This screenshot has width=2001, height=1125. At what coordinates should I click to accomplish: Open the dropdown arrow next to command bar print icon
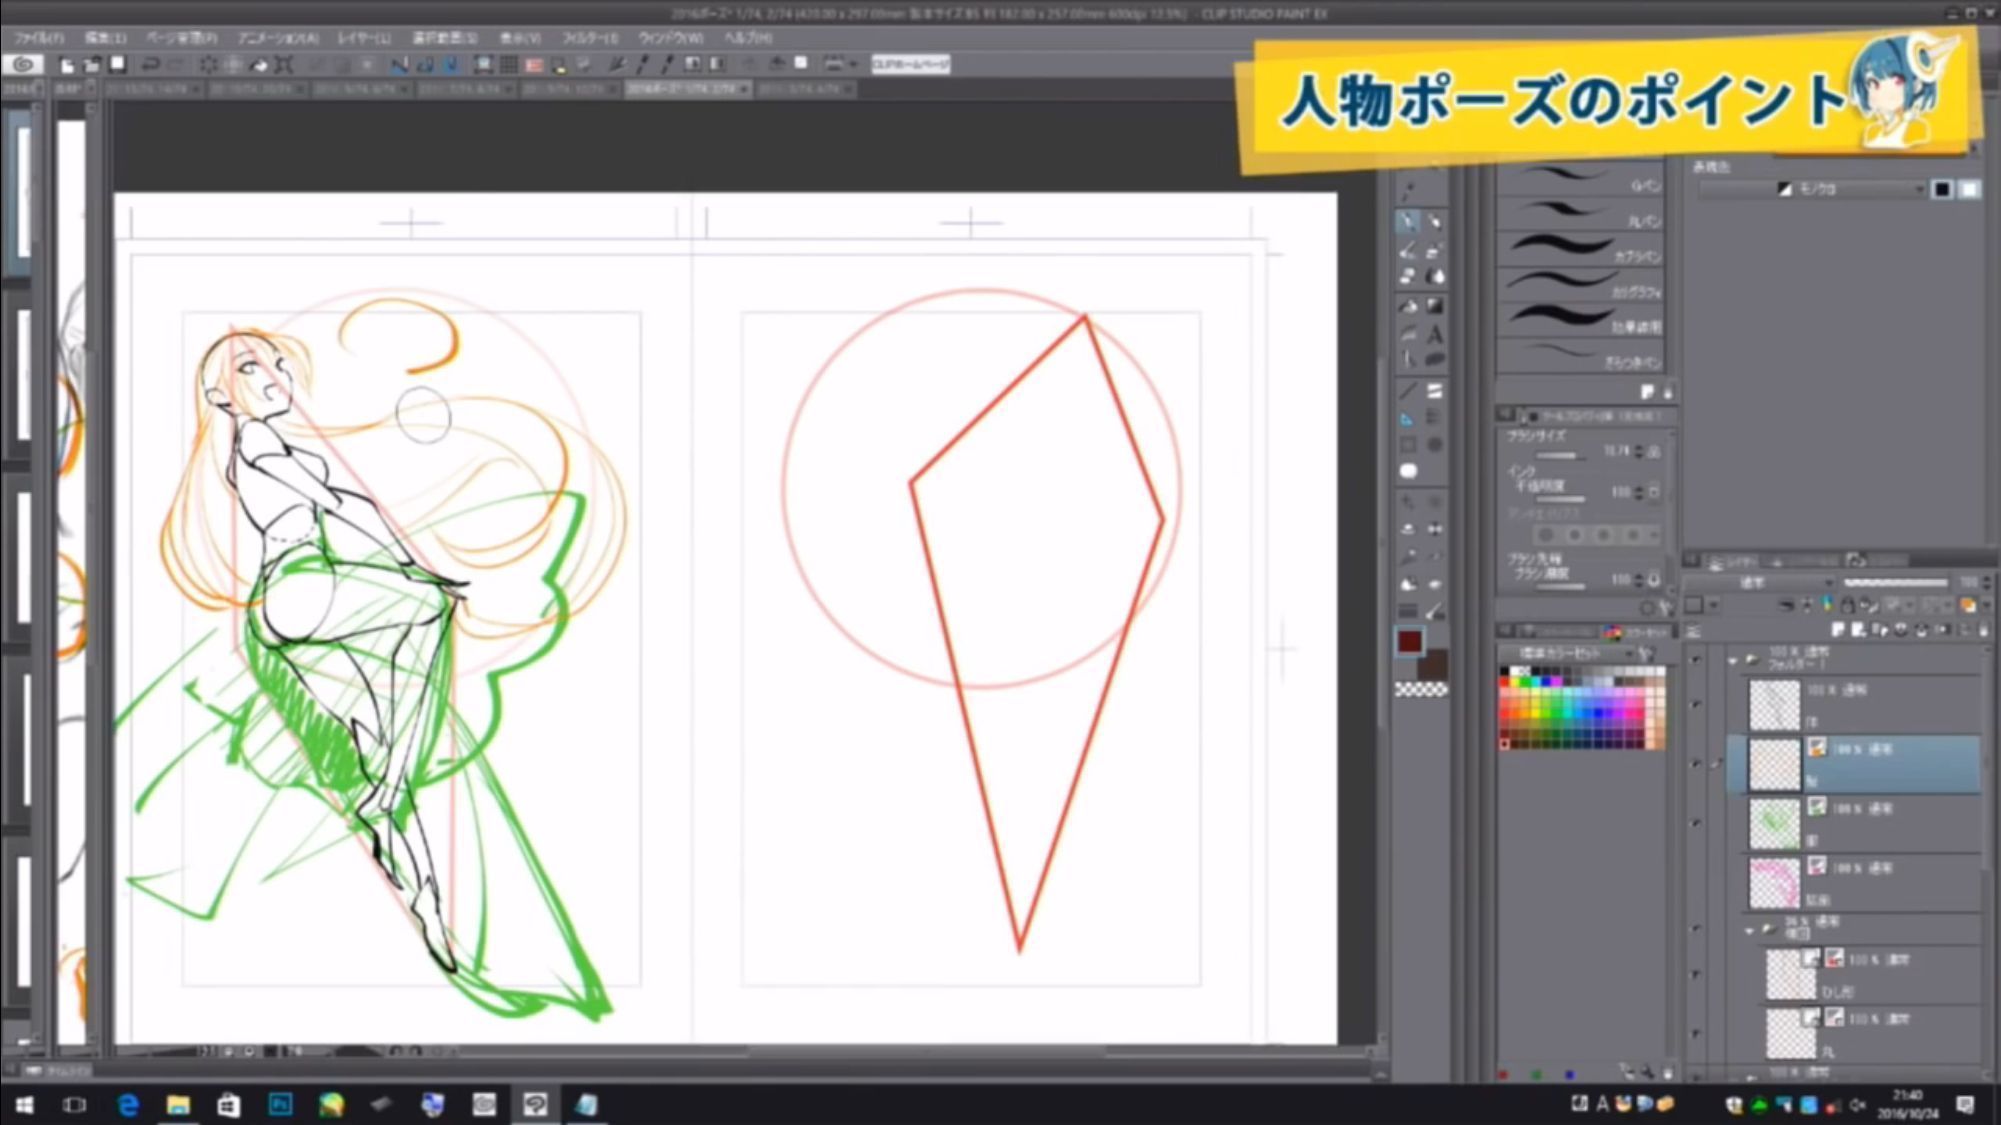point(853,65)
